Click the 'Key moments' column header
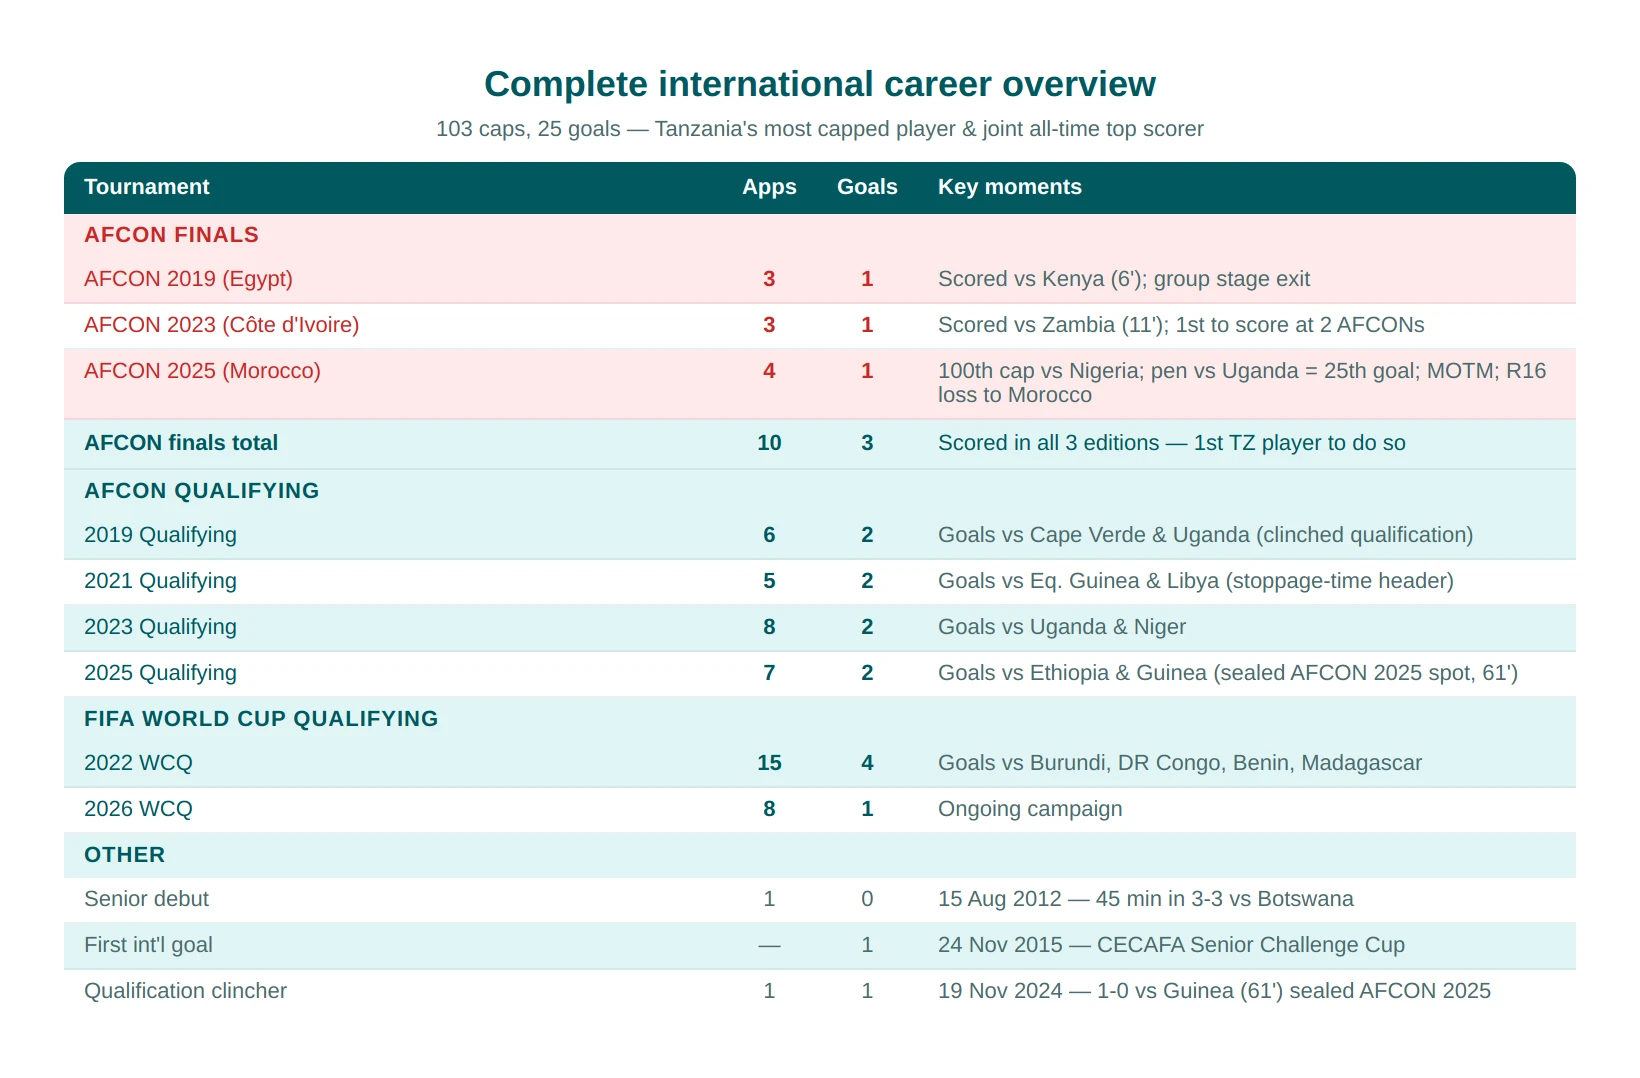 point(1010,187)
